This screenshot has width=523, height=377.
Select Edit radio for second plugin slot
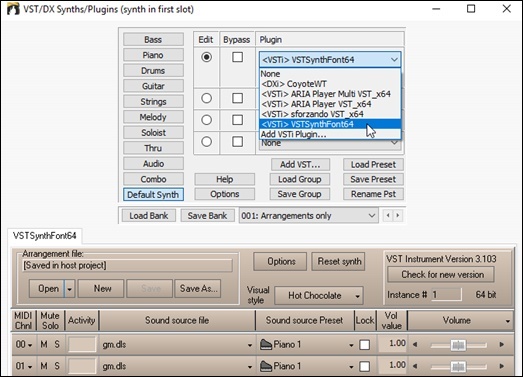(206, 98)
